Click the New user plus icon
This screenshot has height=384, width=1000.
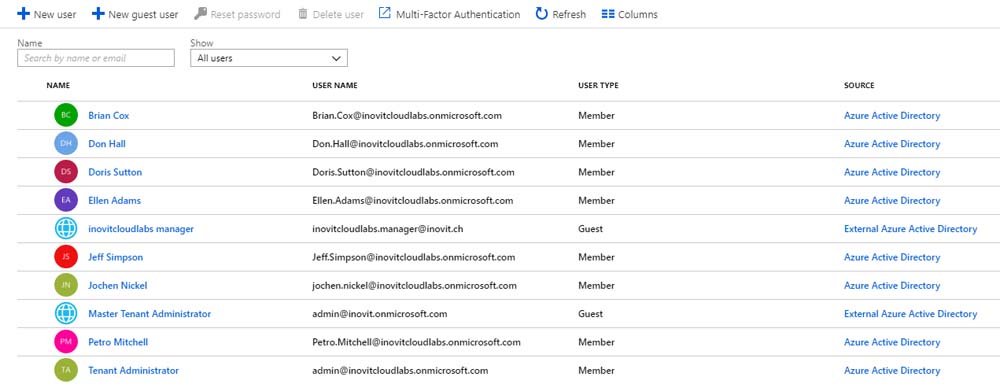tap(24, 13)
